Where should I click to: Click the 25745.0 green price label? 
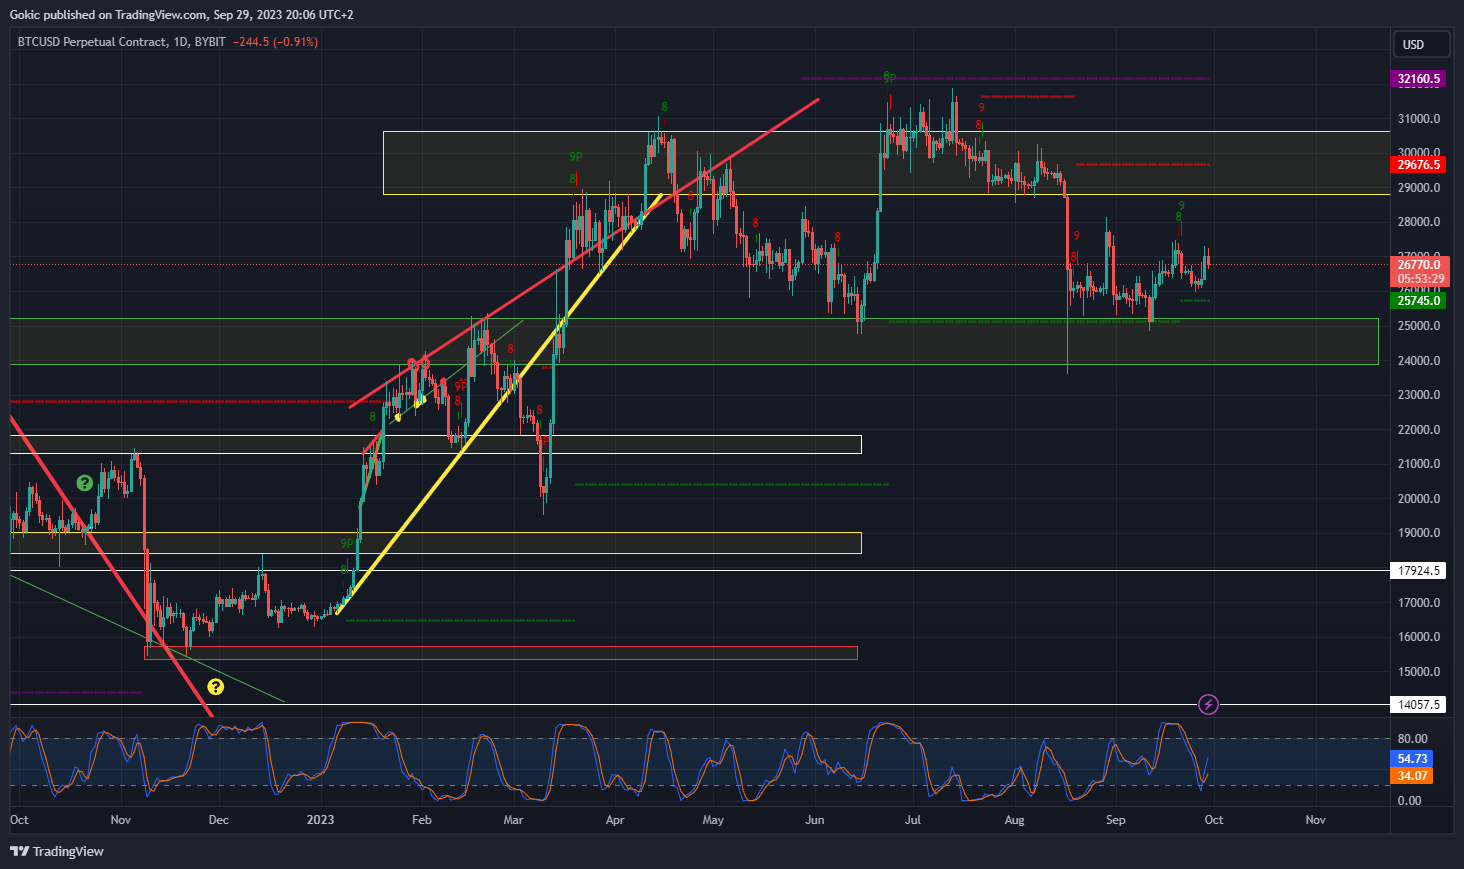(1418, 301)
